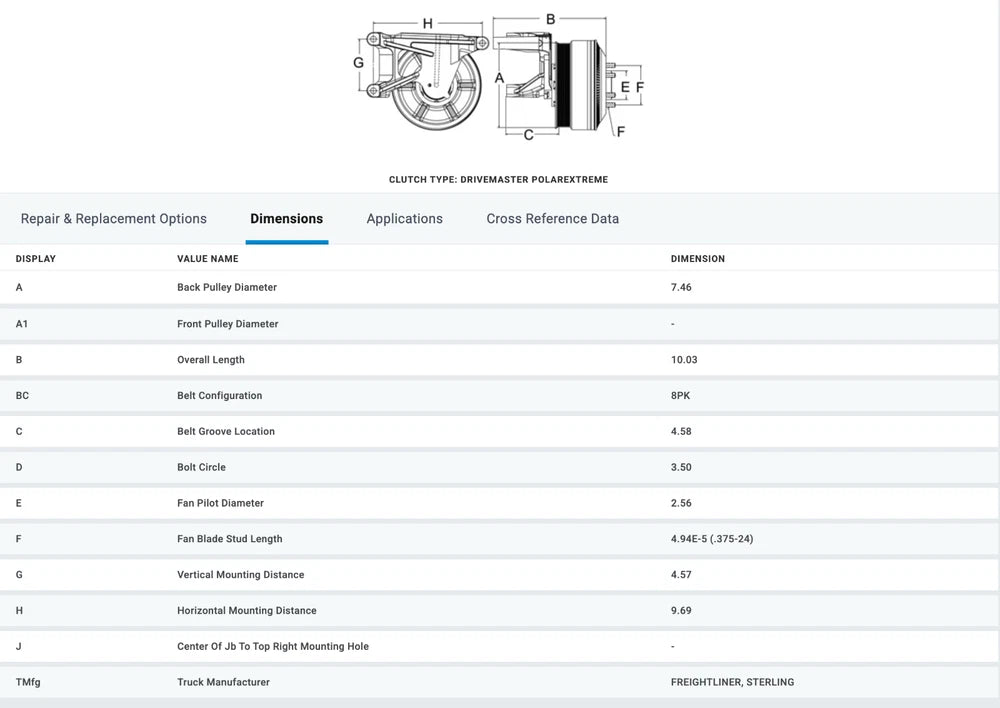Select the Horizontal Mounting Distance value 9.69
Screen dimensions: 1000x708
[681, 611]
